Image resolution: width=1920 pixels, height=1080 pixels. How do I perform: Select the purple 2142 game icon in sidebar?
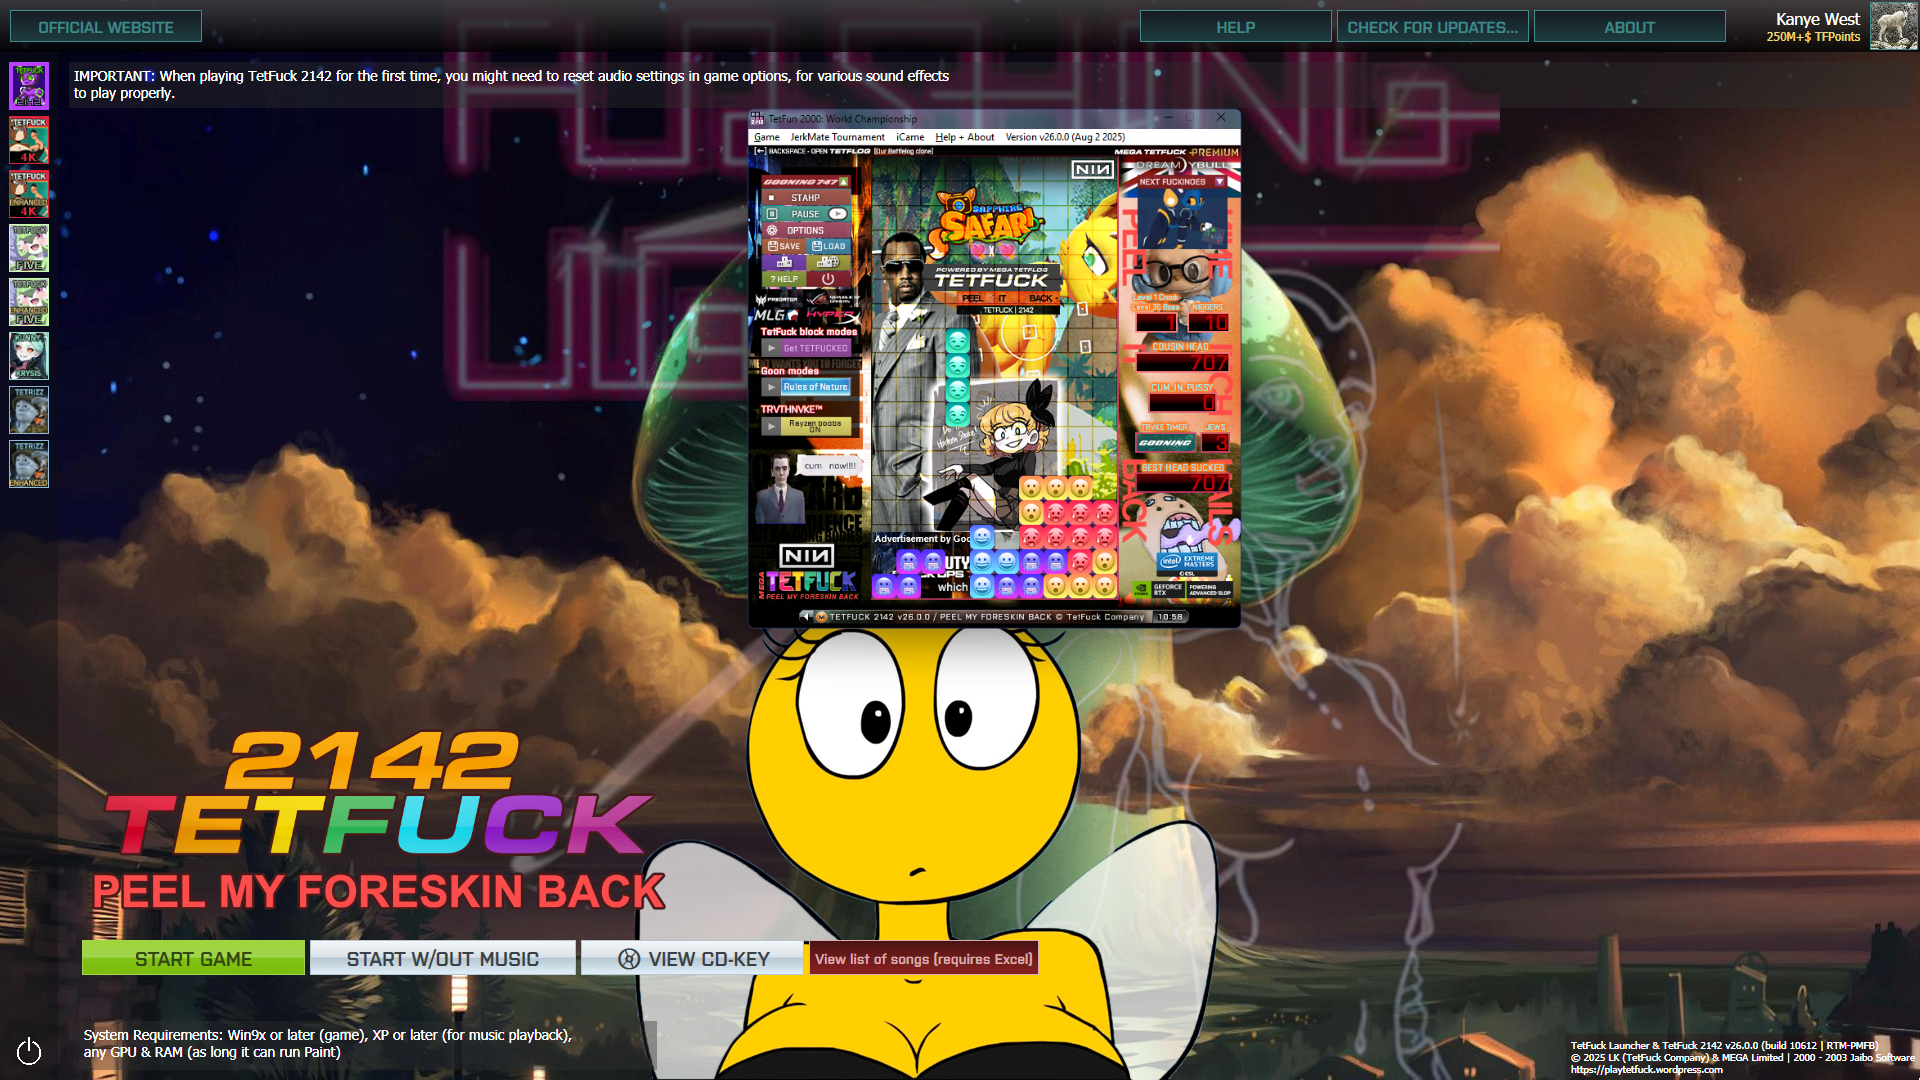(x=29, y=86)
